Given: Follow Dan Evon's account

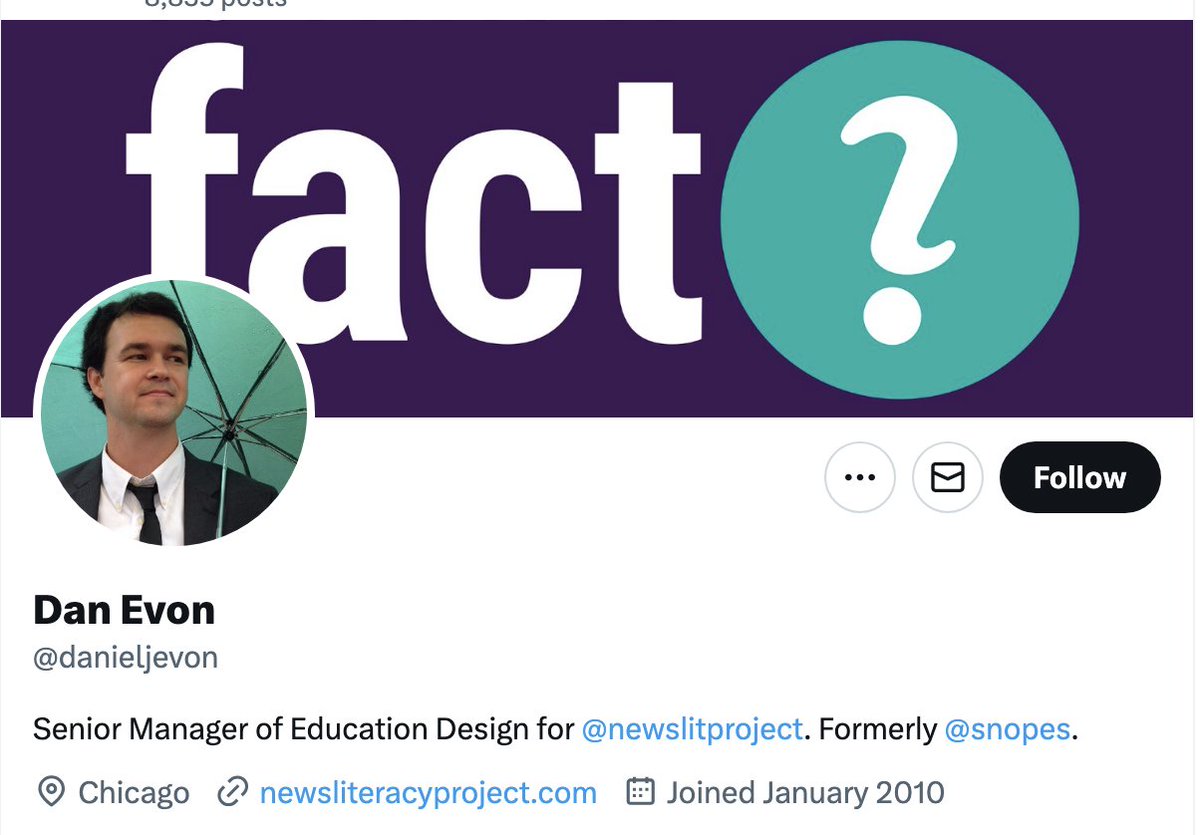Looking at the screenshot, I should click(x=1079, y=478).
